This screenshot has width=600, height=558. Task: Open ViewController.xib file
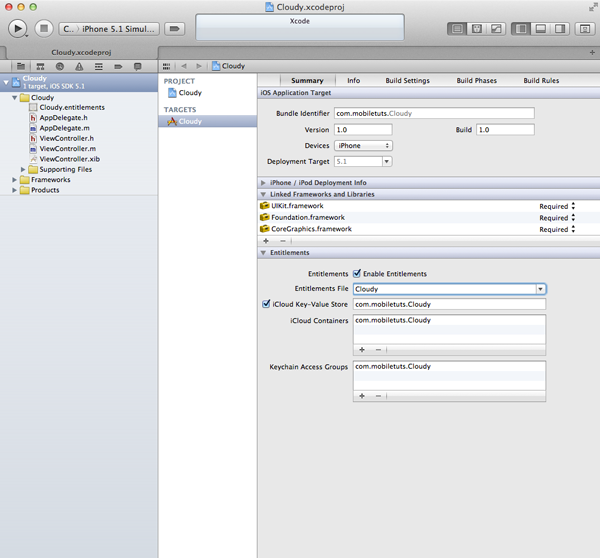(65, 159)
